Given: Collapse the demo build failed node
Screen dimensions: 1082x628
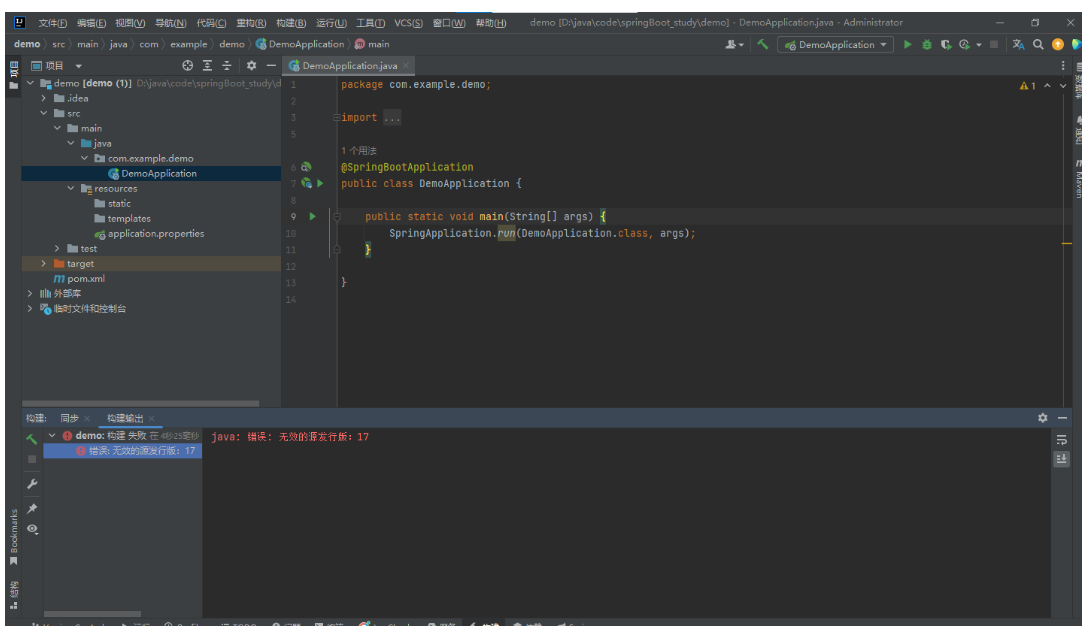Looking at the screenshot, I should (52, 435).
